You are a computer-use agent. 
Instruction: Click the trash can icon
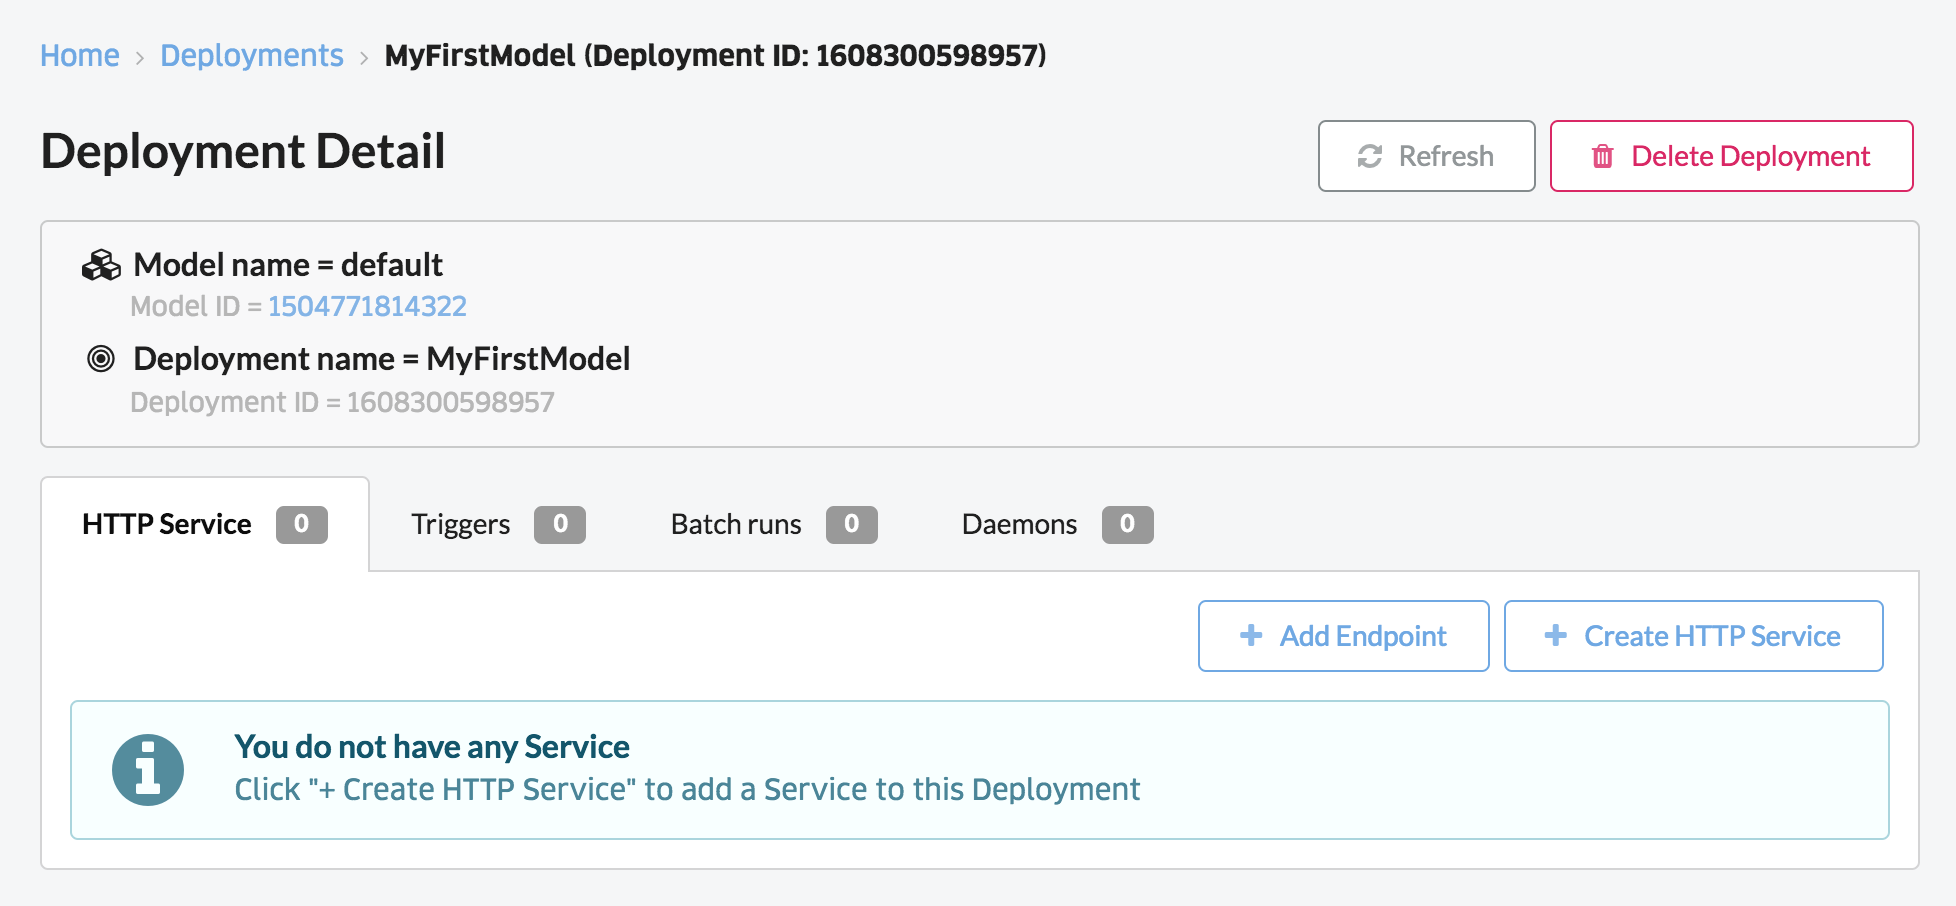coord(1602,156)
